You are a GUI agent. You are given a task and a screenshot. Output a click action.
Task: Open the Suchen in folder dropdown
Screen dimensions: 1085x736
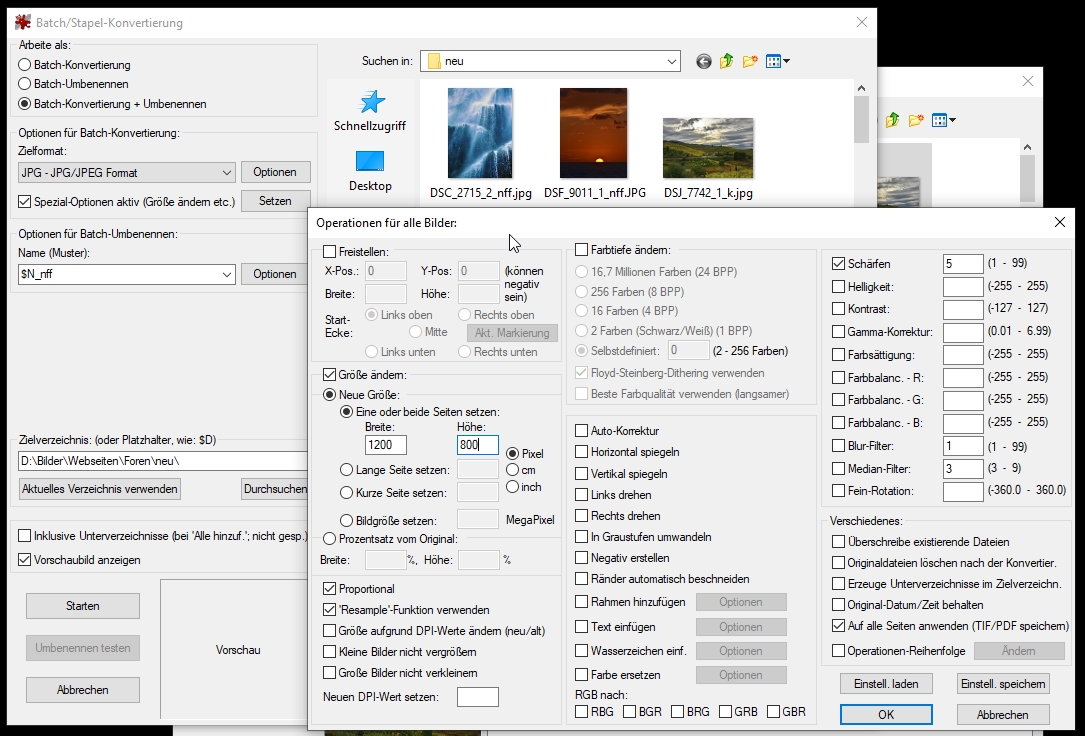[671, 62]
